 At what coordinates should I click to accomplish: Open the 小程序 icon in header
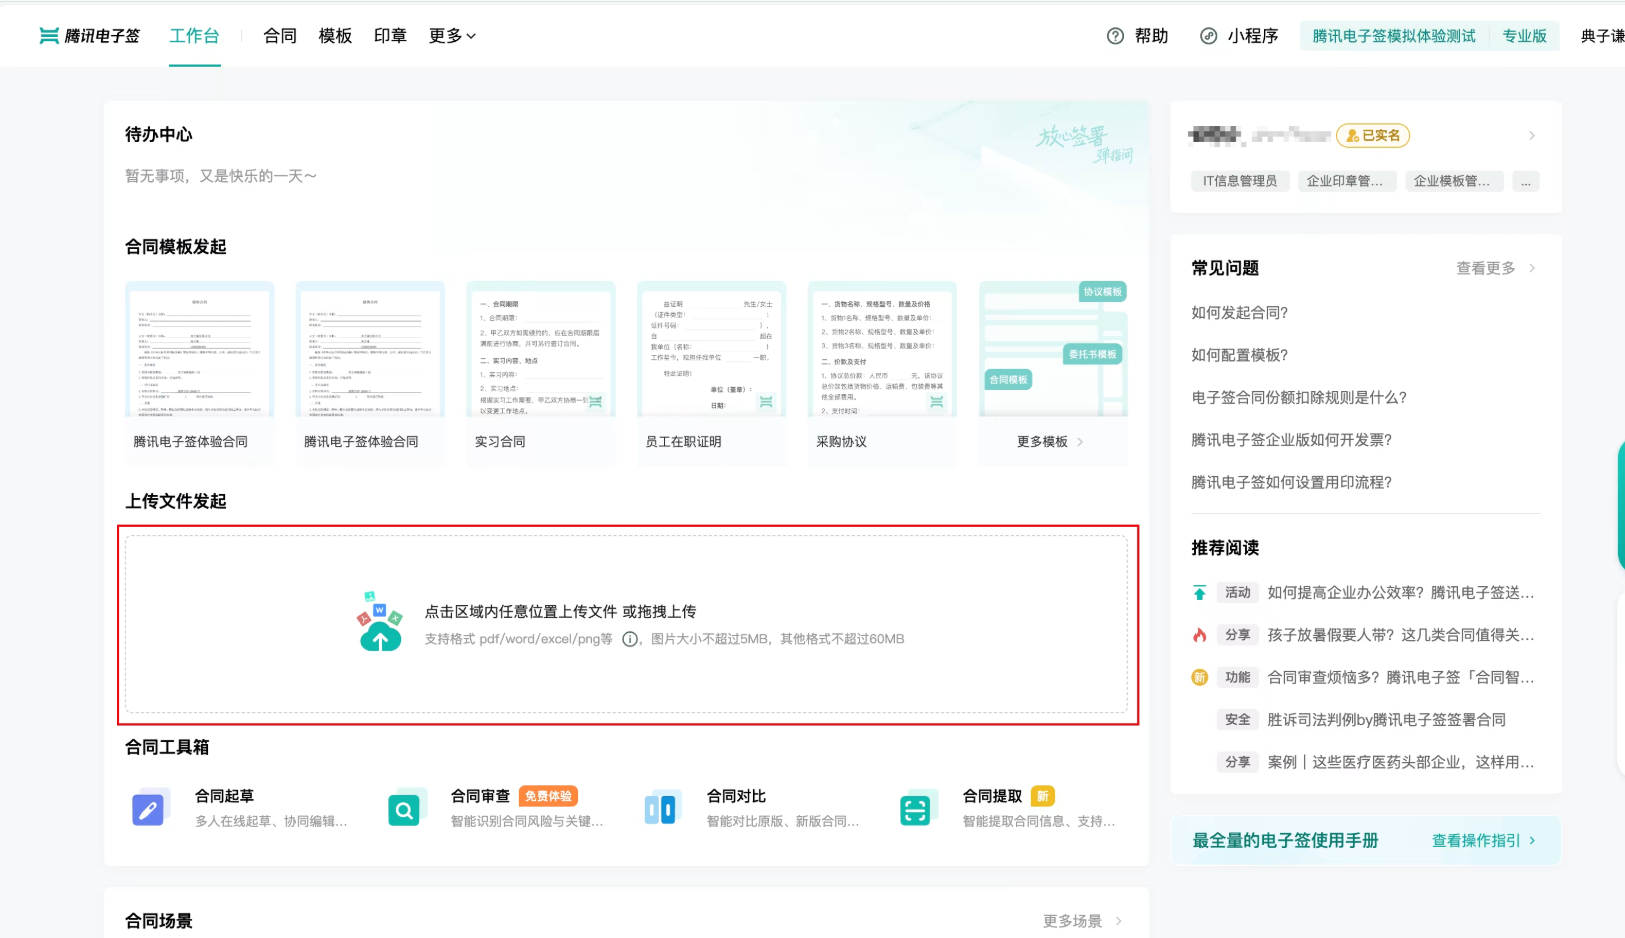(x=1208, y=36)
